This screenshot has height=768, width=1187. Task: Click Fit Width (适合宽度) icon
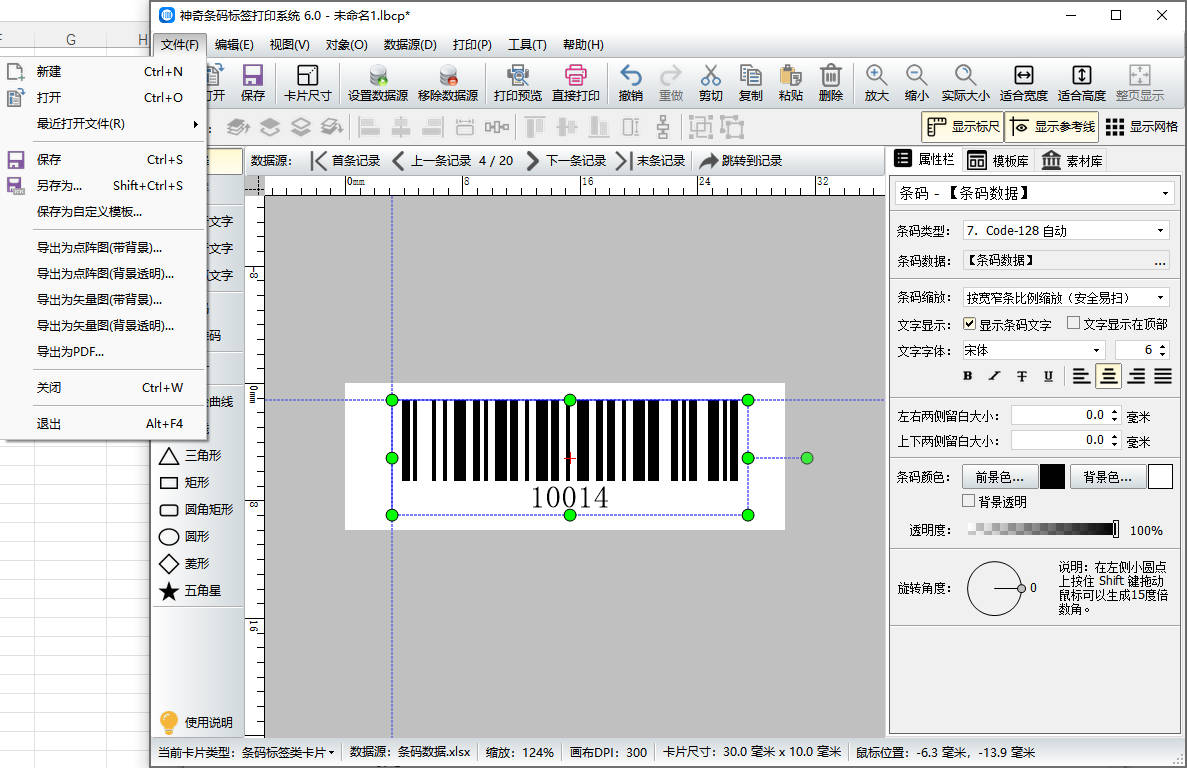1023,82
